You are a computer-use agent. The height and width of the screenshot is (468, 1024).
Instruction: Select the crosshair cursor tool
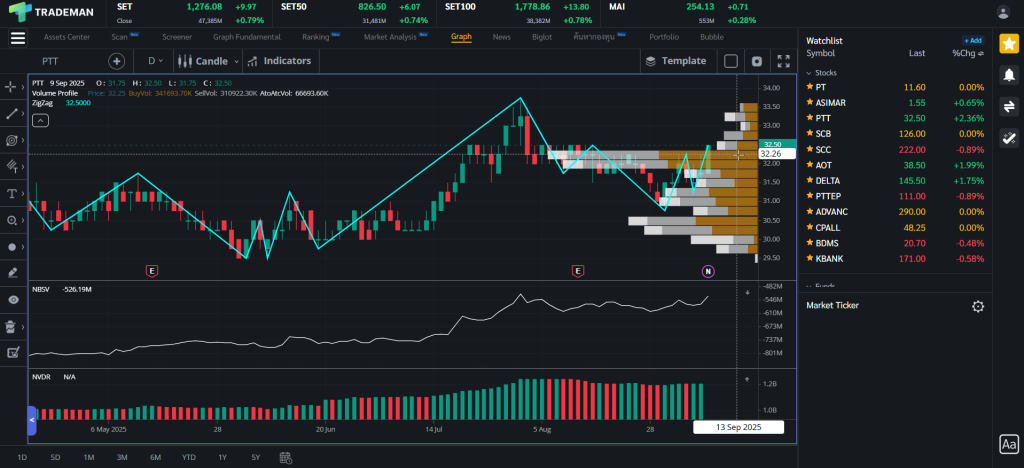[13, 87]
